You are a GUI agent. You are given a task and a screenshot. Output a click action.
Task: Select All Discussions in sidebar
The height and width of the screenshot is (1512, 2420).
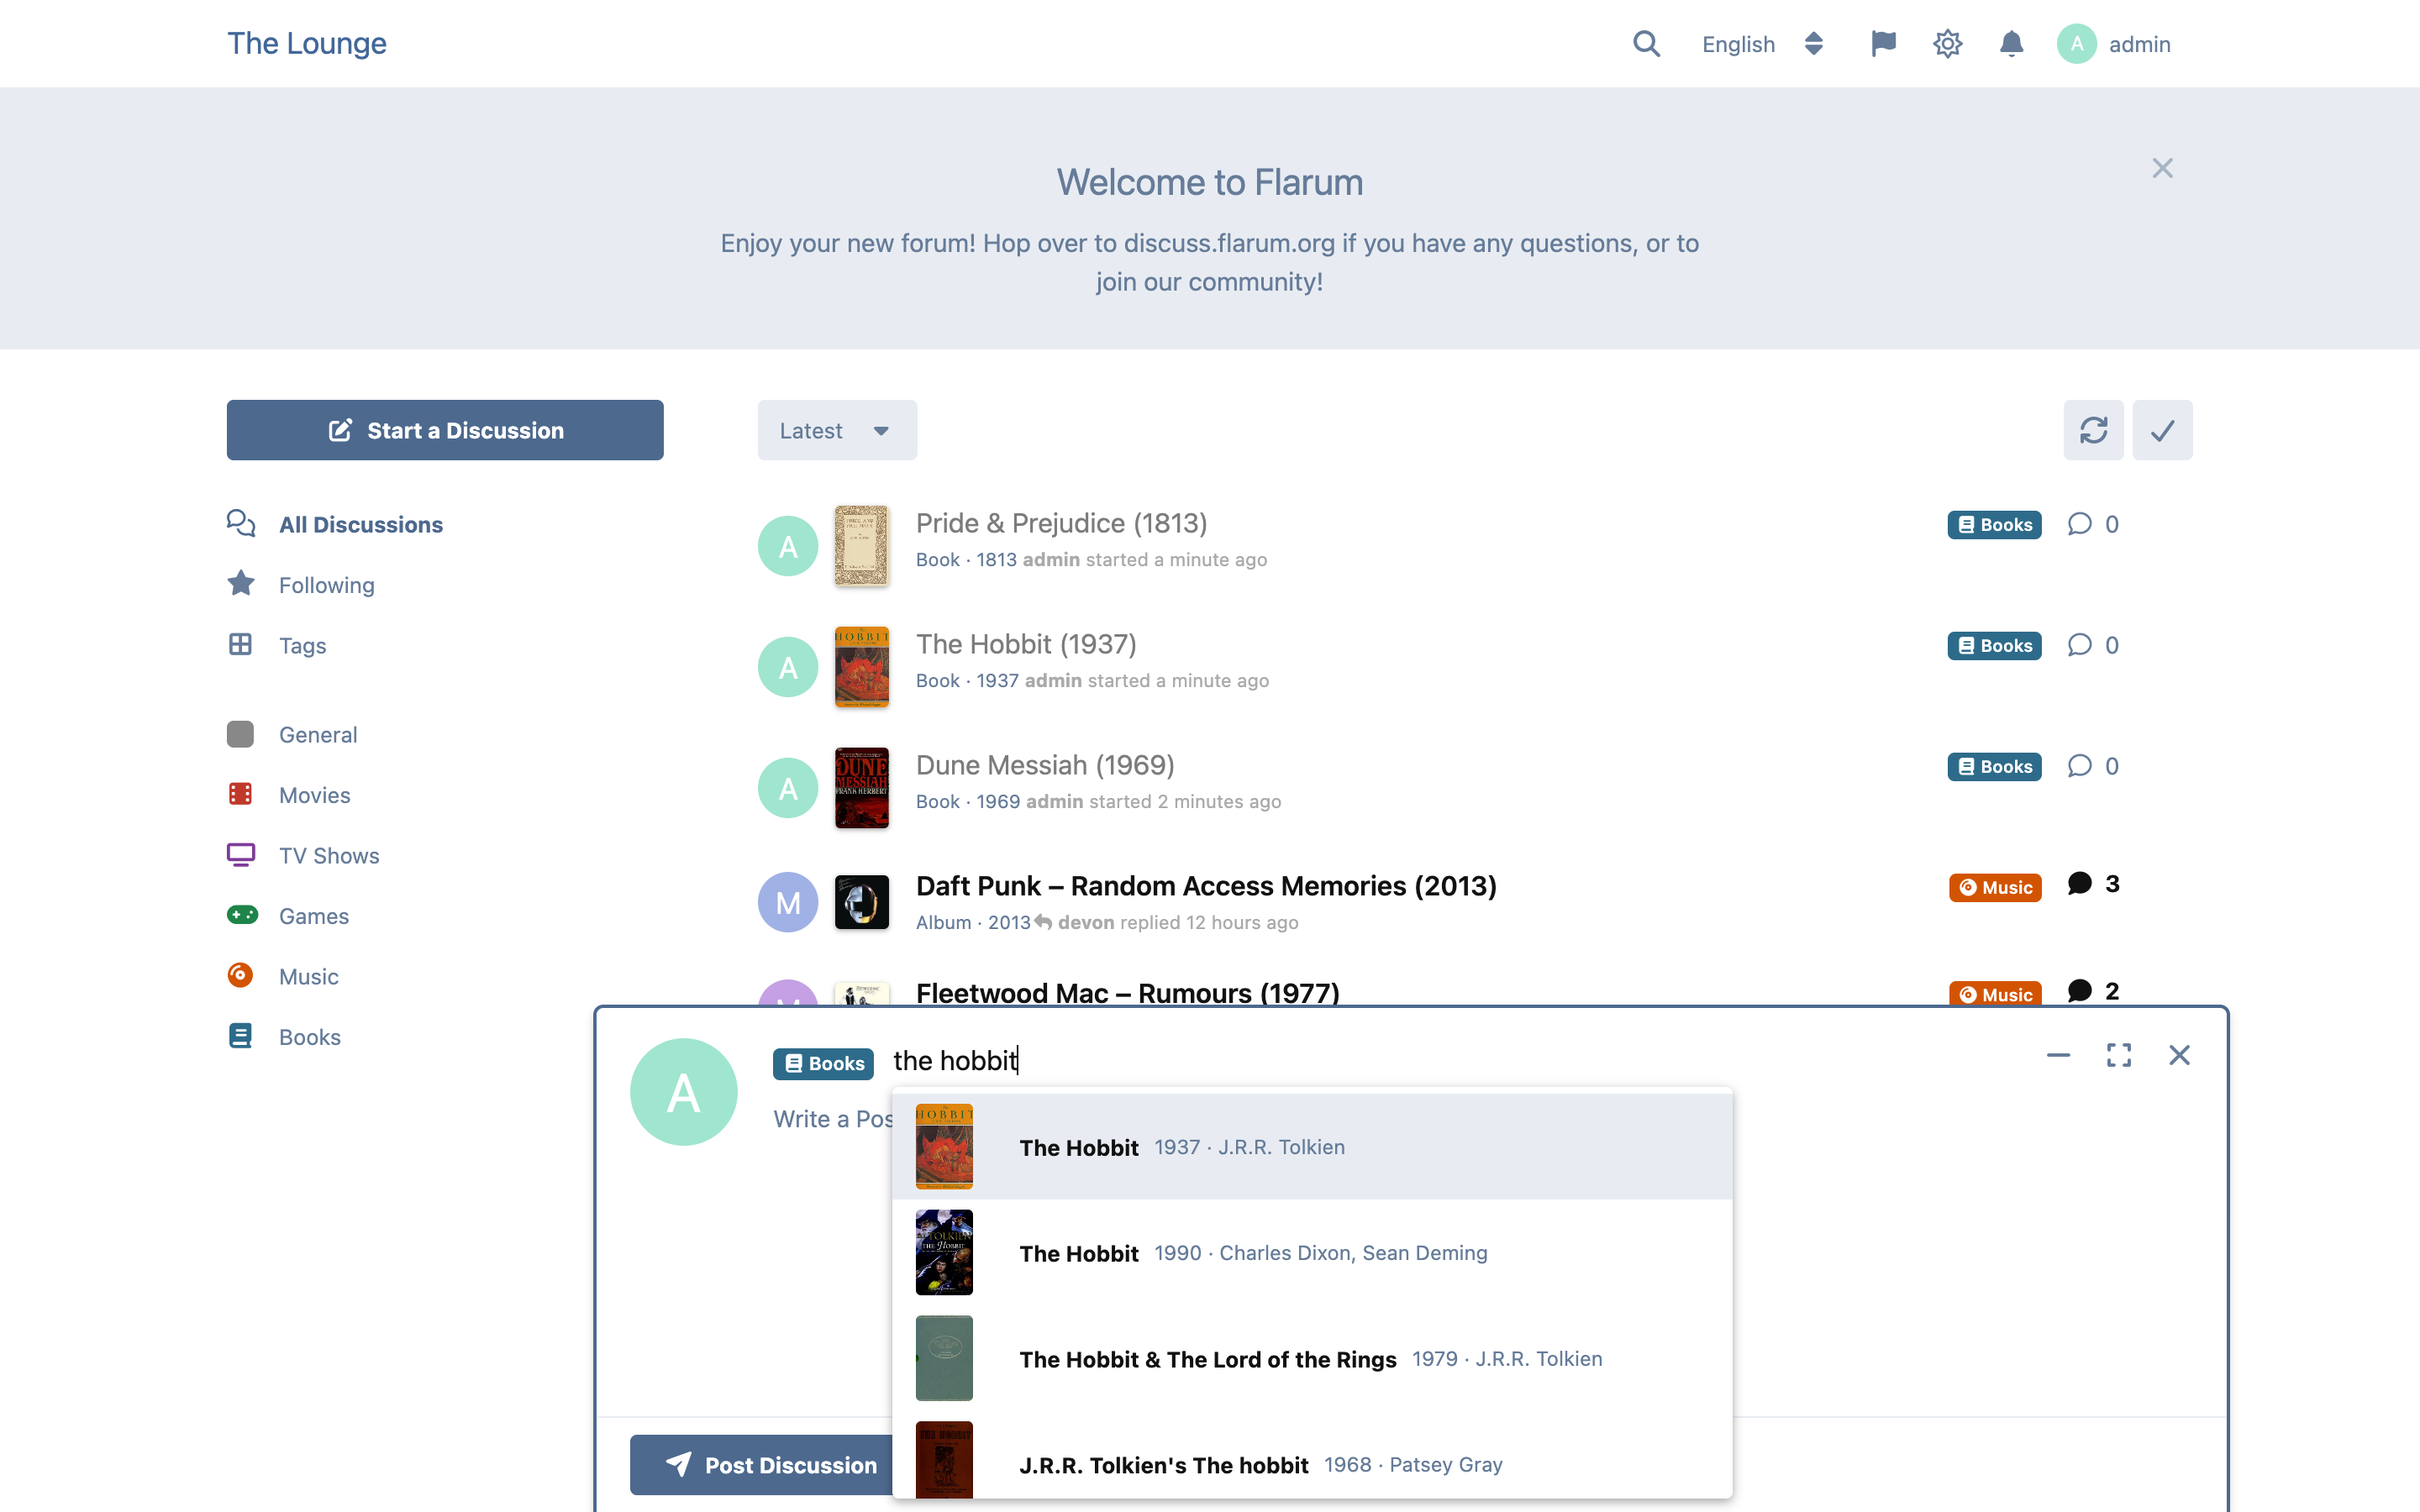click(336, 524)
